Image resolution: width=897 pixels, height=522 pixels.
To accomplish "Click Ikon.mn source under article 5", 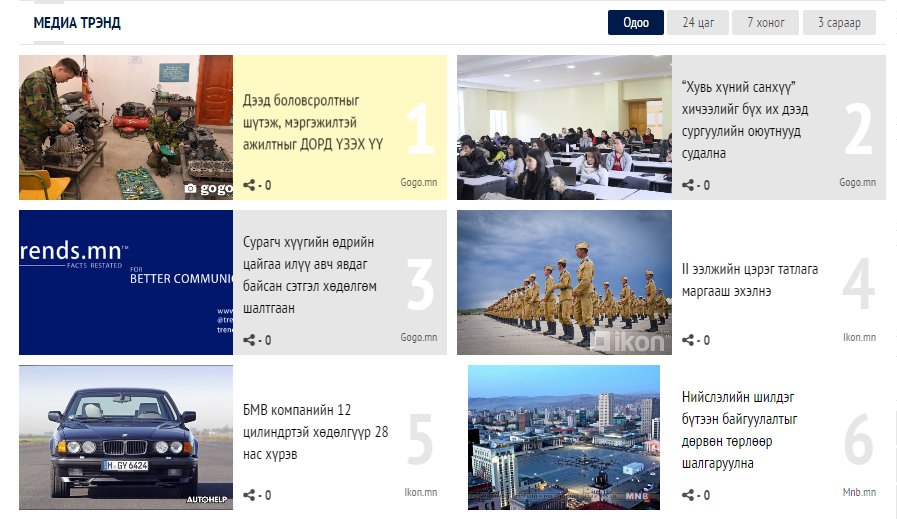I will click(420, 493).
